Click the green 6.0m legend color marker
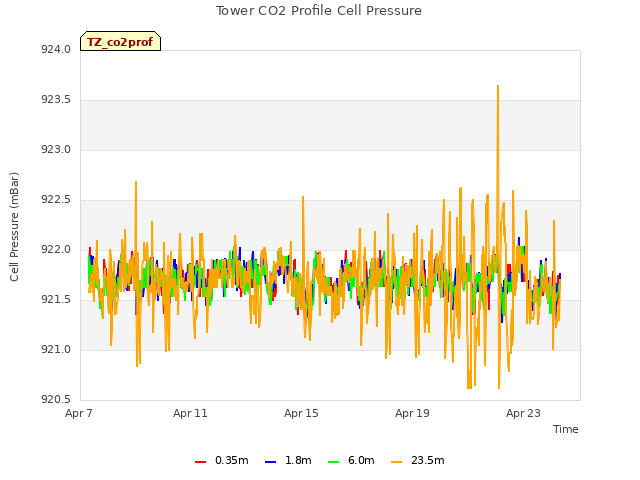640x480 pixels. pos(333,462)
